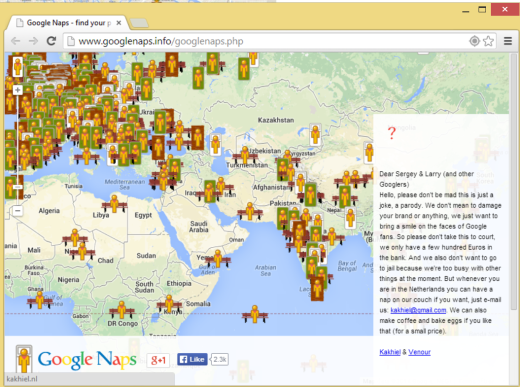Zoom out the map with minus button
520x387 pixels.
tap(18, 211)
